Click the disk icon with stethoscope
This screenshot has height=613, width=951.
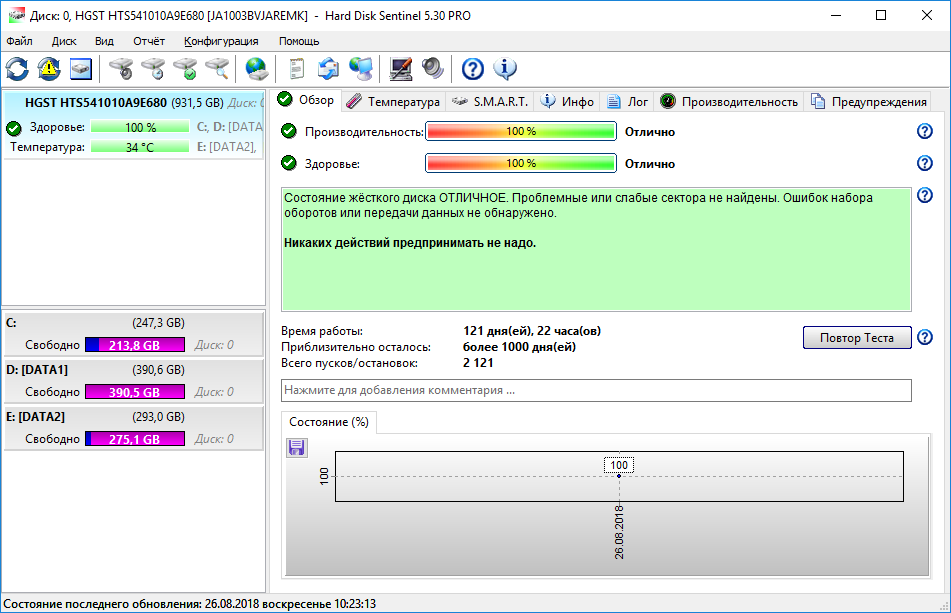click(121, 69)
